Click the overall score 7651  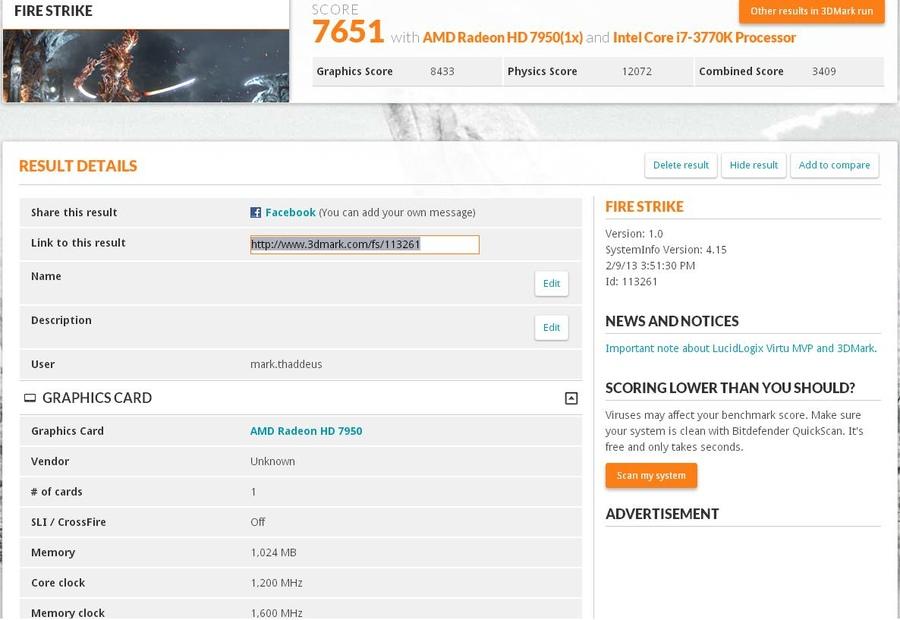(348, 32)
